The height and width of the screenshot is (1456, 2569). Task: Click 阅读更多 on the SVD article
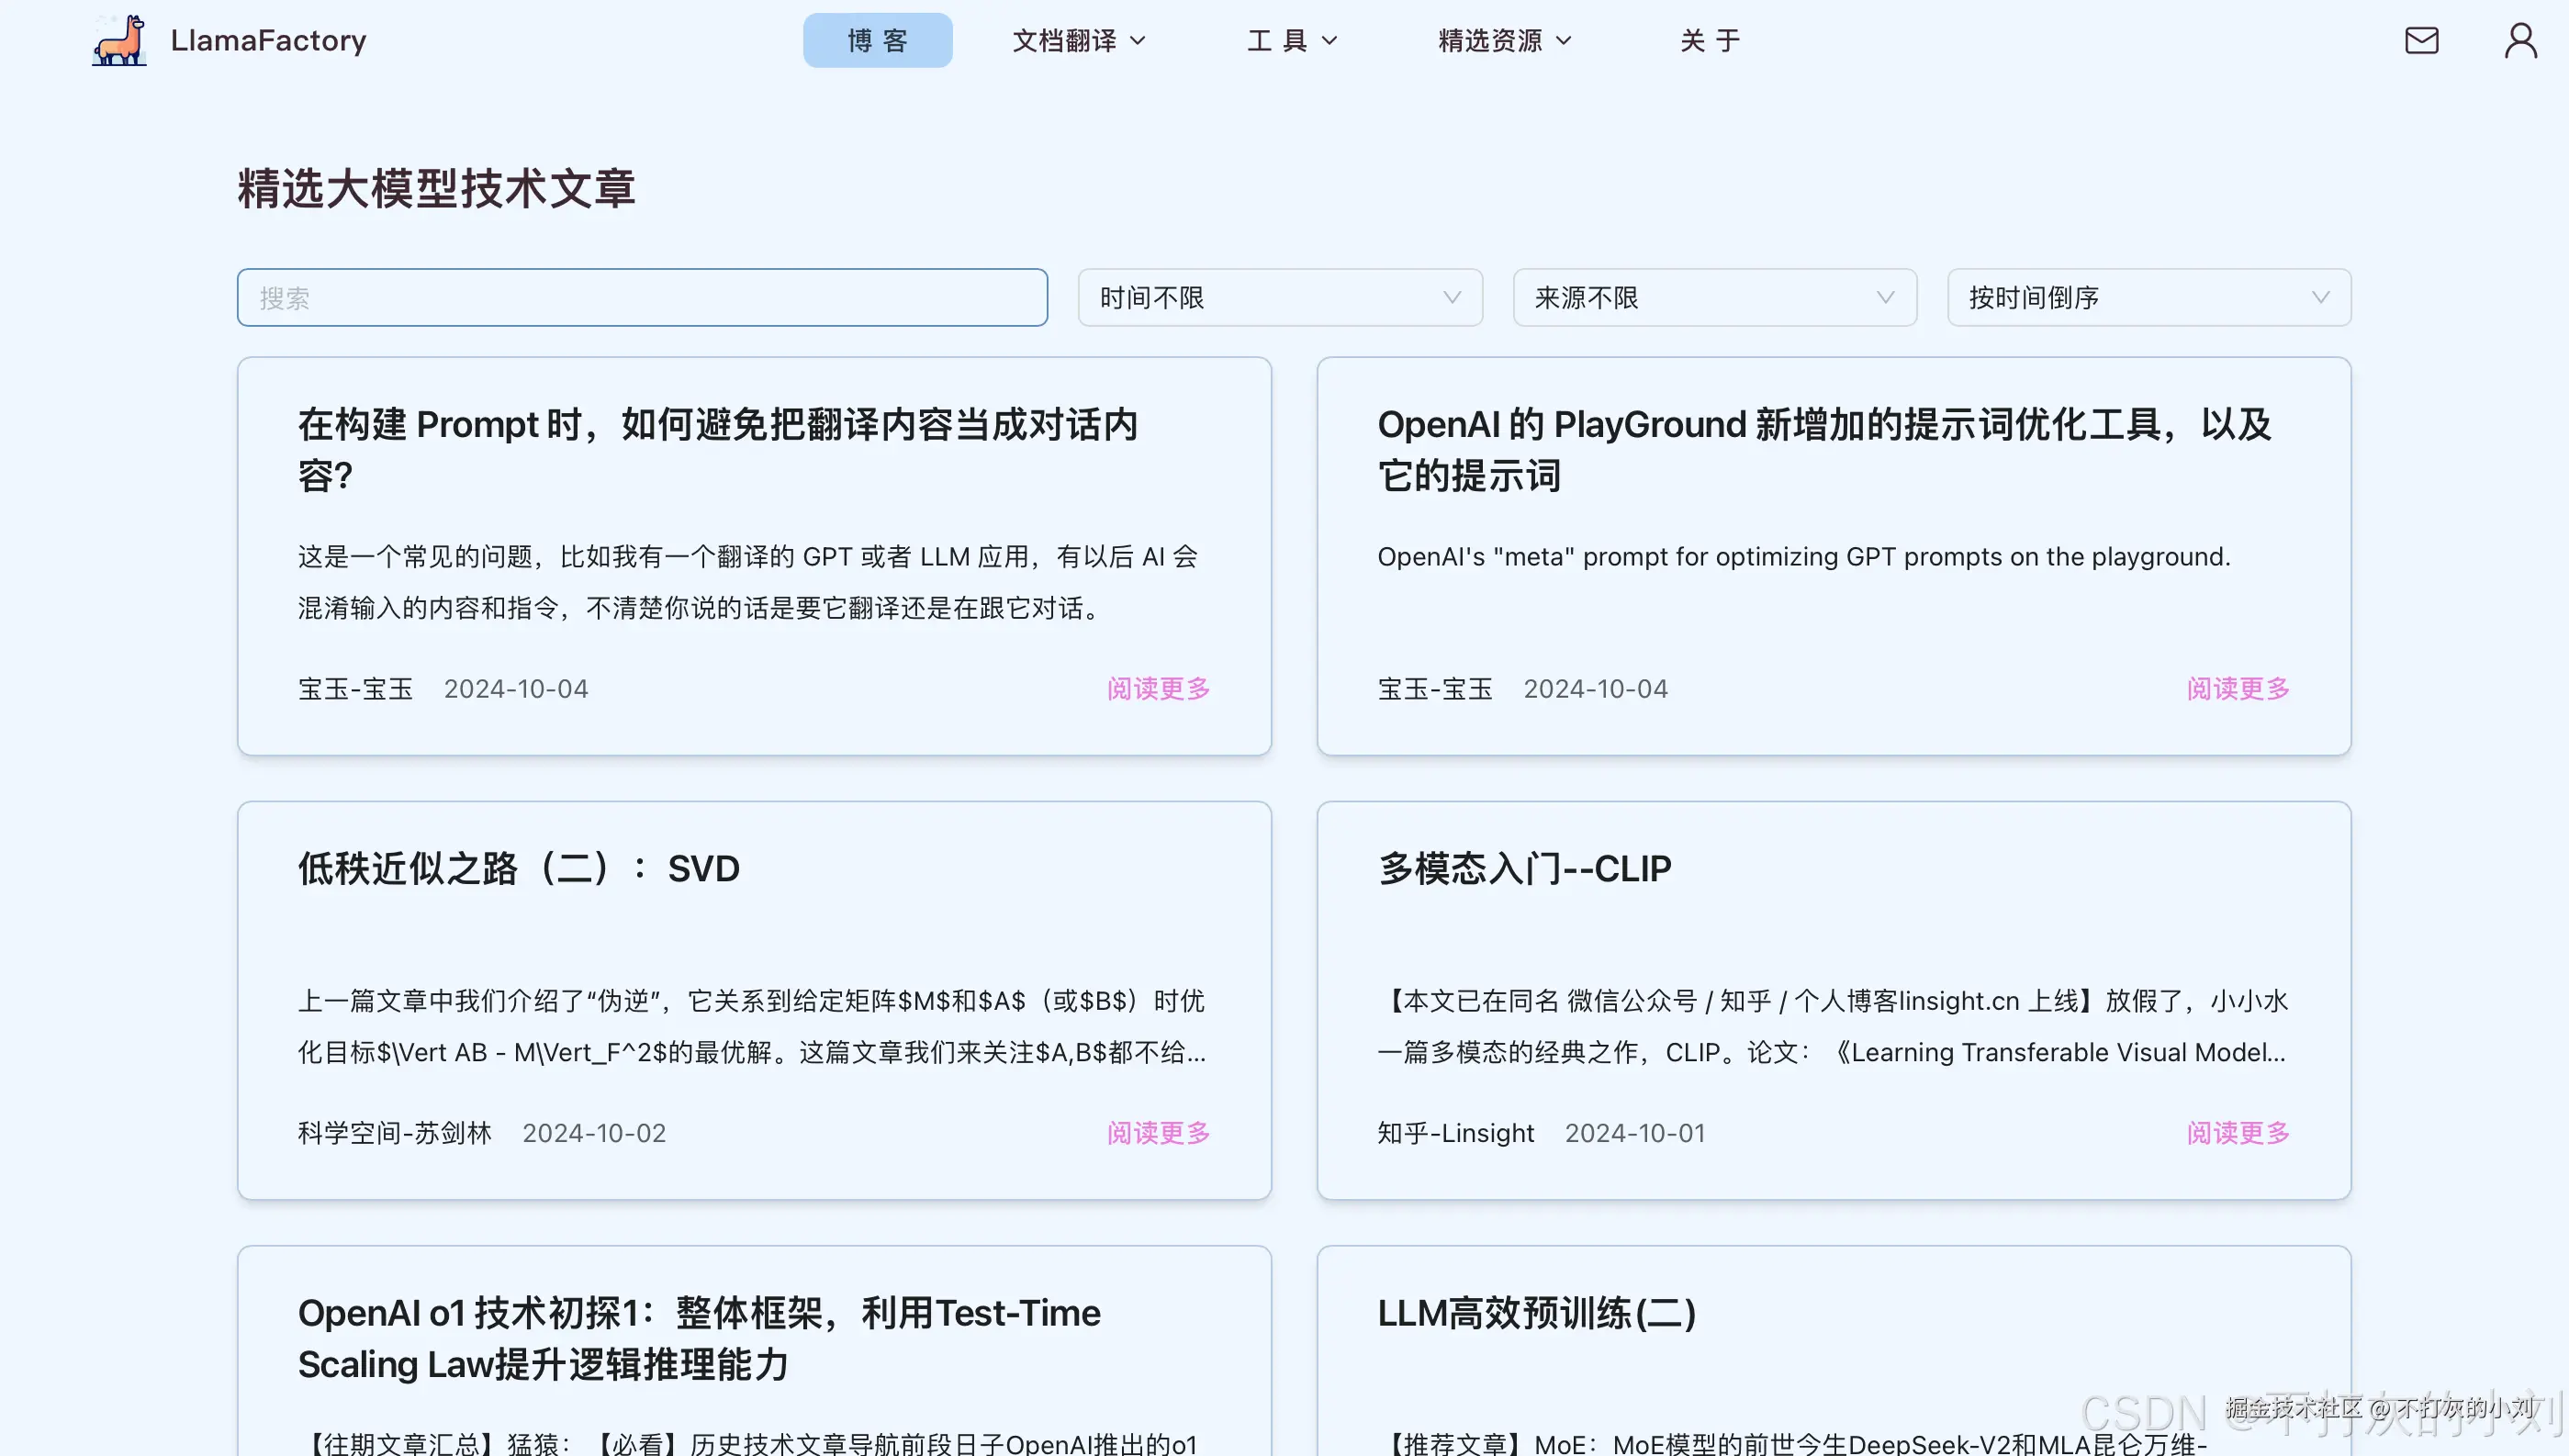tap(1158, 1133)
